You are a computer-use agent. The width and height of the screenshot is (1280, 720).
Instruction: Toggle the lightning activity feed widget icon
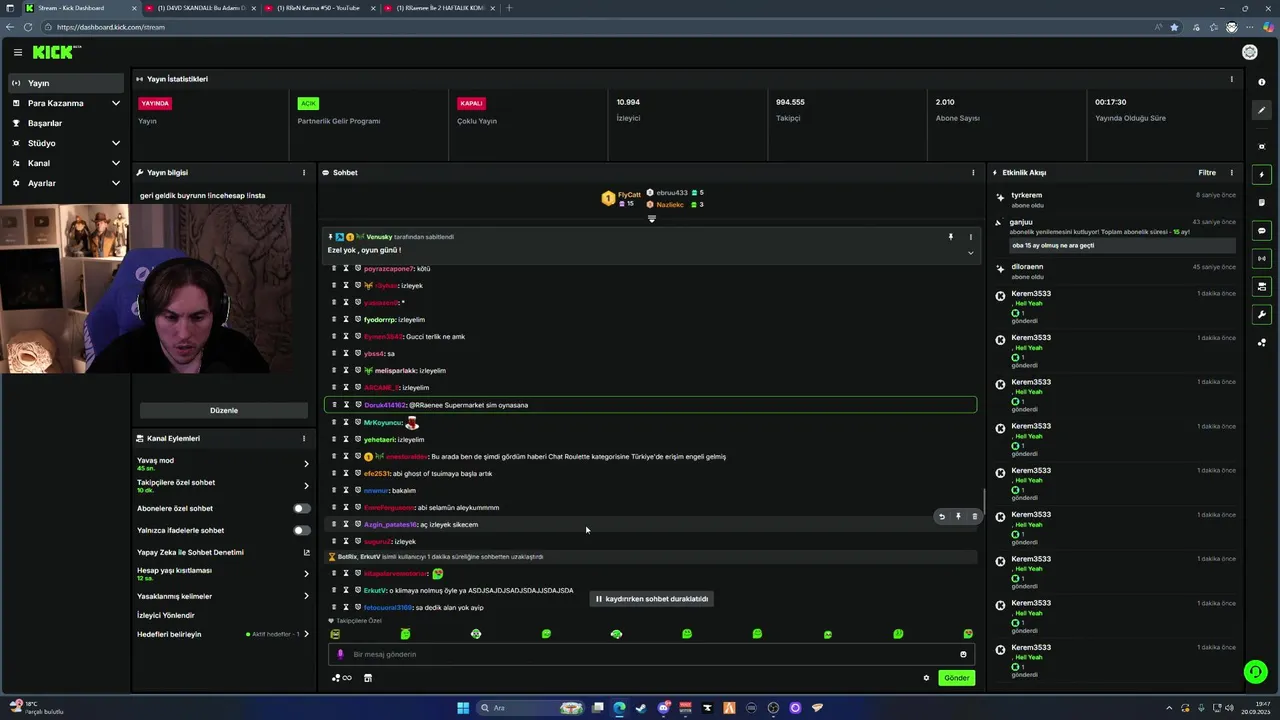point(1262,175)
